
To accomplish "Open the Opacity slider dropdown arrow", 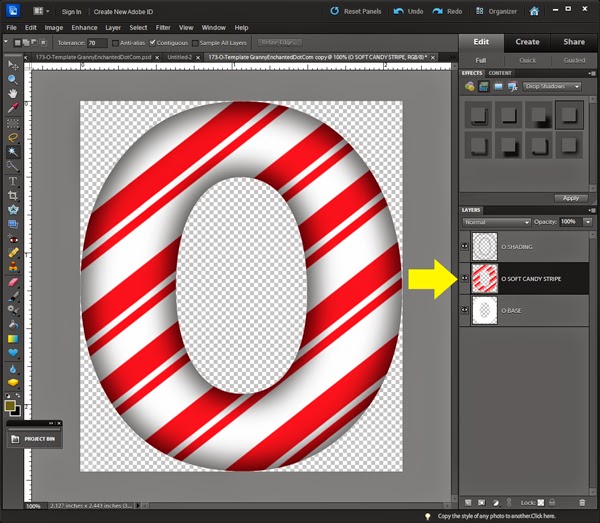I will click(x=588, y=222).
